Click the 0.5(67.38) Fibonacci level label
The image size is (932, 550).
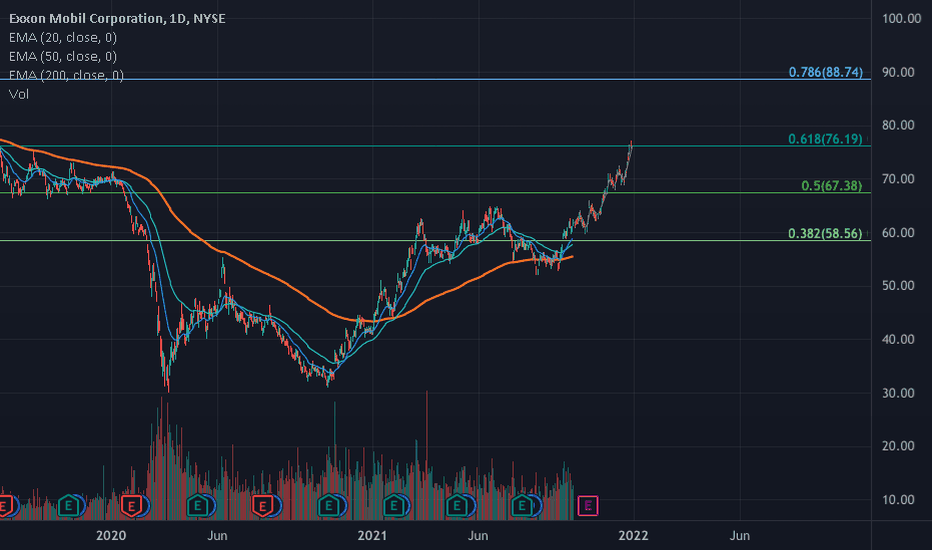pyautogui.click(x=832, y=186)
